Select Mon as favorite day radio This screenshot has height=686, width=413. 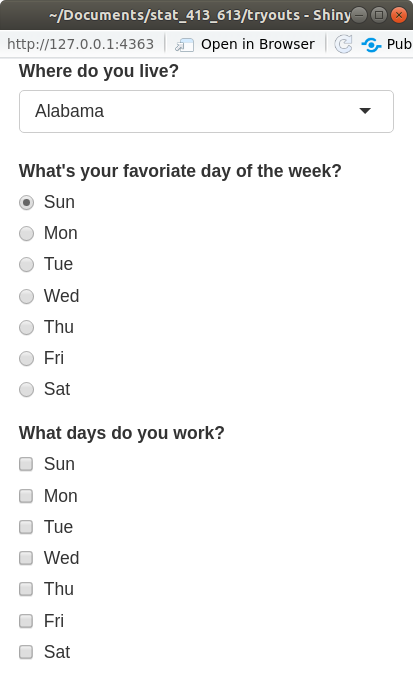26,234
